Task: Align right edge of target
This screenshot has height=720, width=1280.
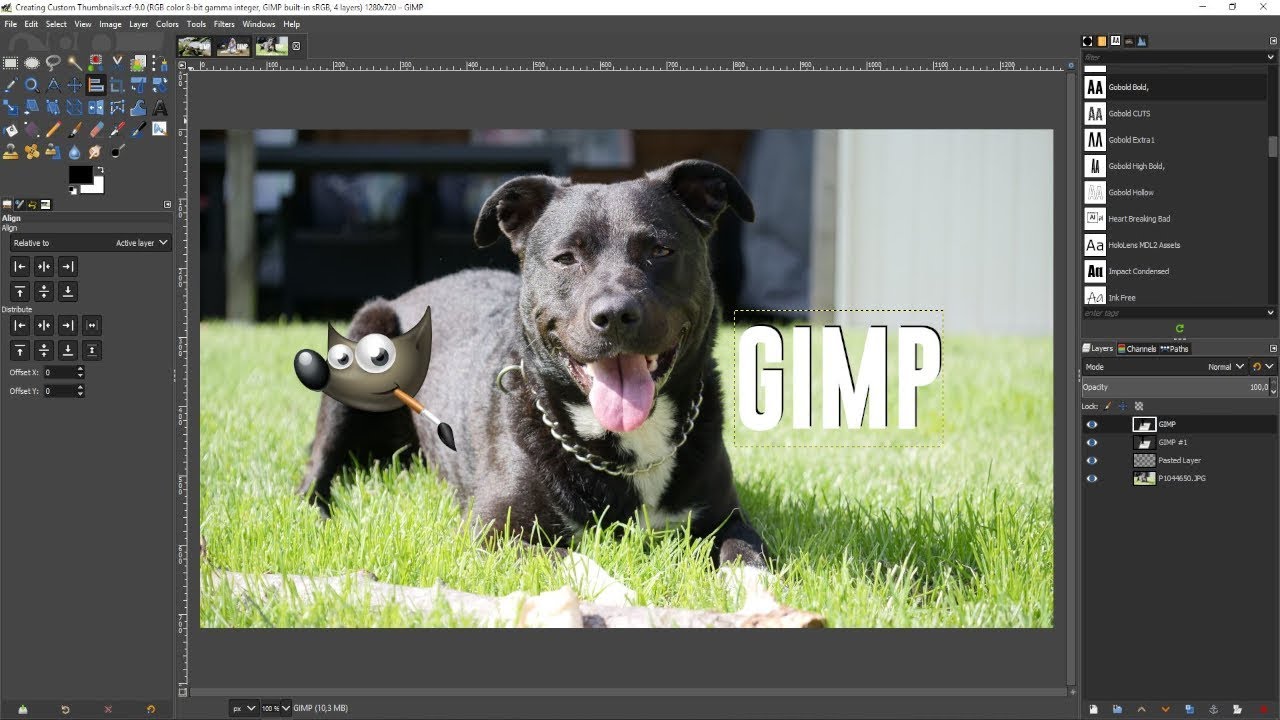Action: 67,267
